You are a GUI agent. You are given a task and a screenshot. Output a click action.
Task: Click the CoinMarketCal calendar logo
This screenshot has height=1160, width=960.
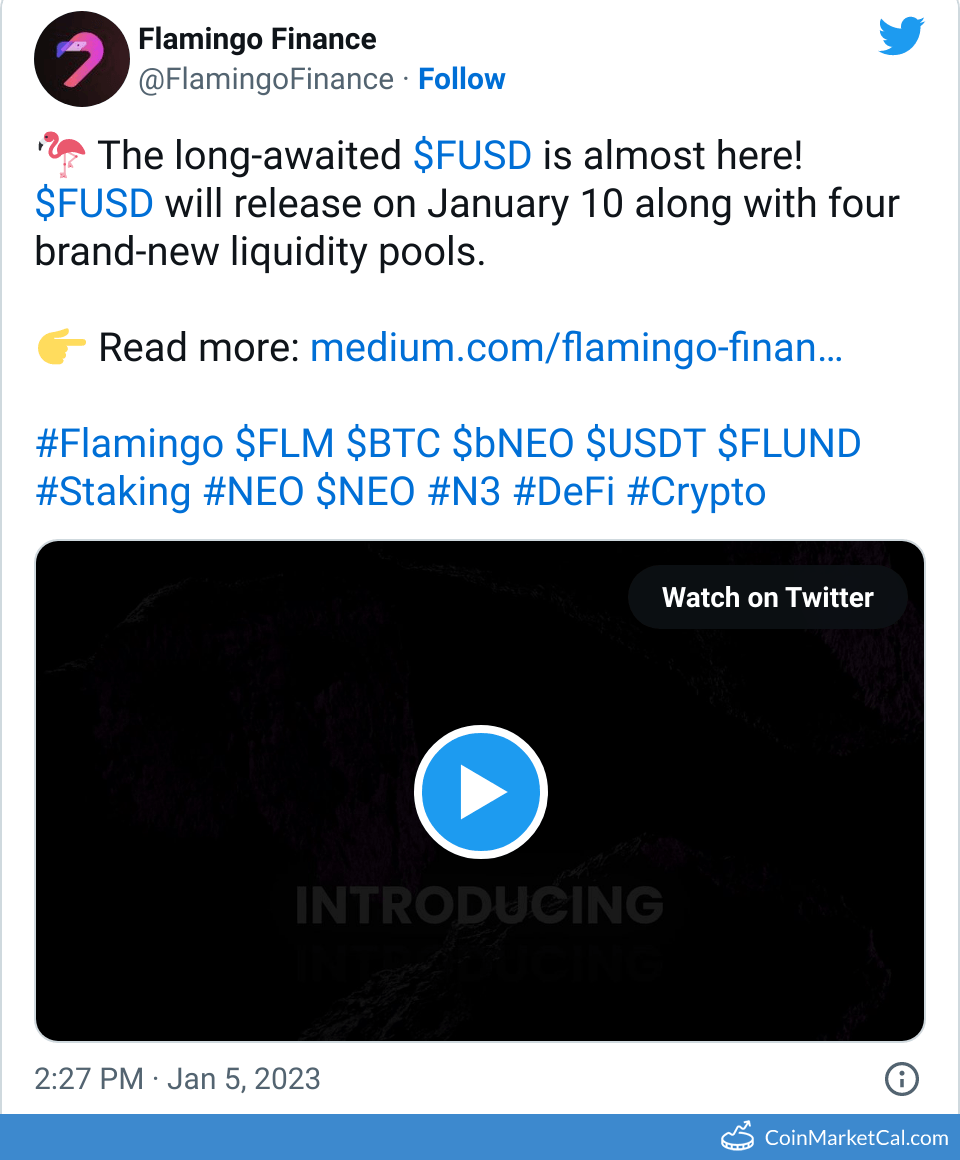(x=737, y=1136)
